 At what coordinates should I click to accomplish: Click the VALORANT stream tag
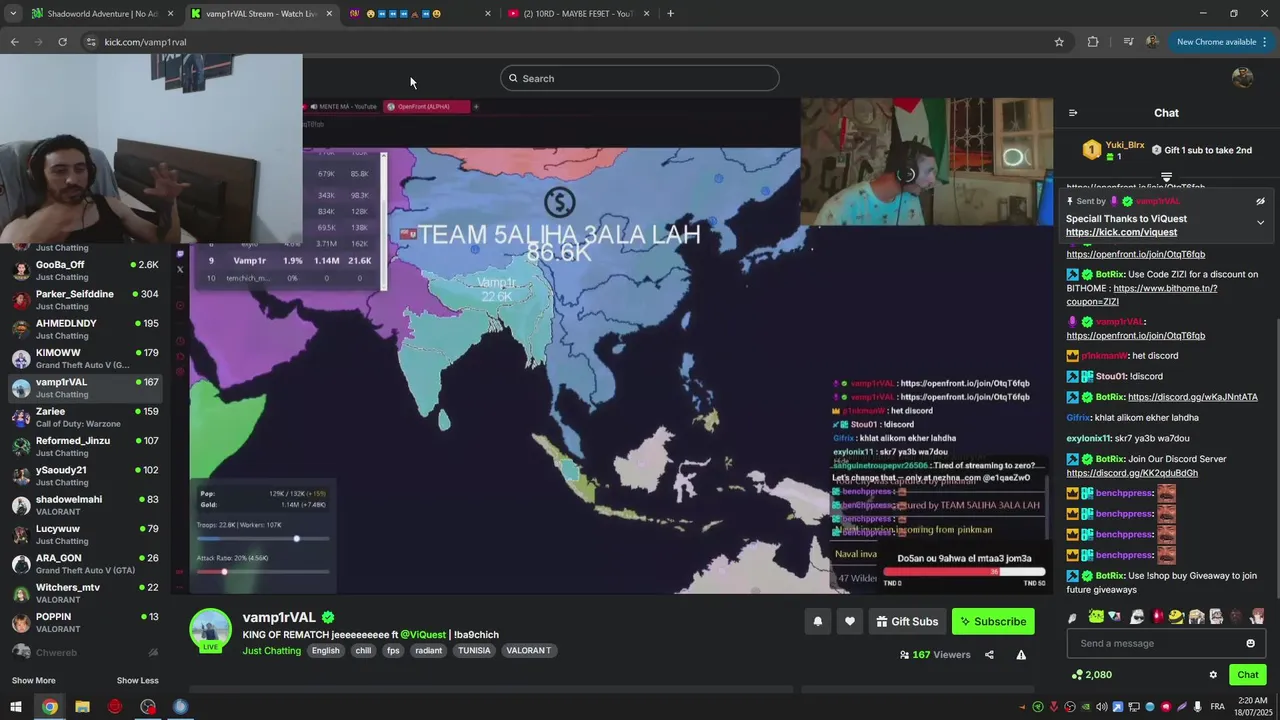coord(528,651)
